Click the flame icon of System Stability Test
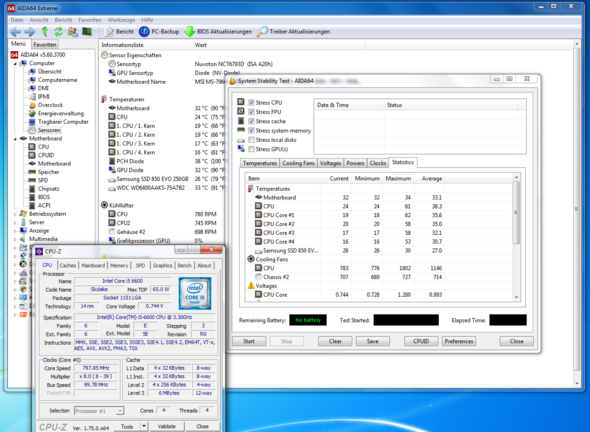This screenshot has width=590, height=432. coord(233,81)
